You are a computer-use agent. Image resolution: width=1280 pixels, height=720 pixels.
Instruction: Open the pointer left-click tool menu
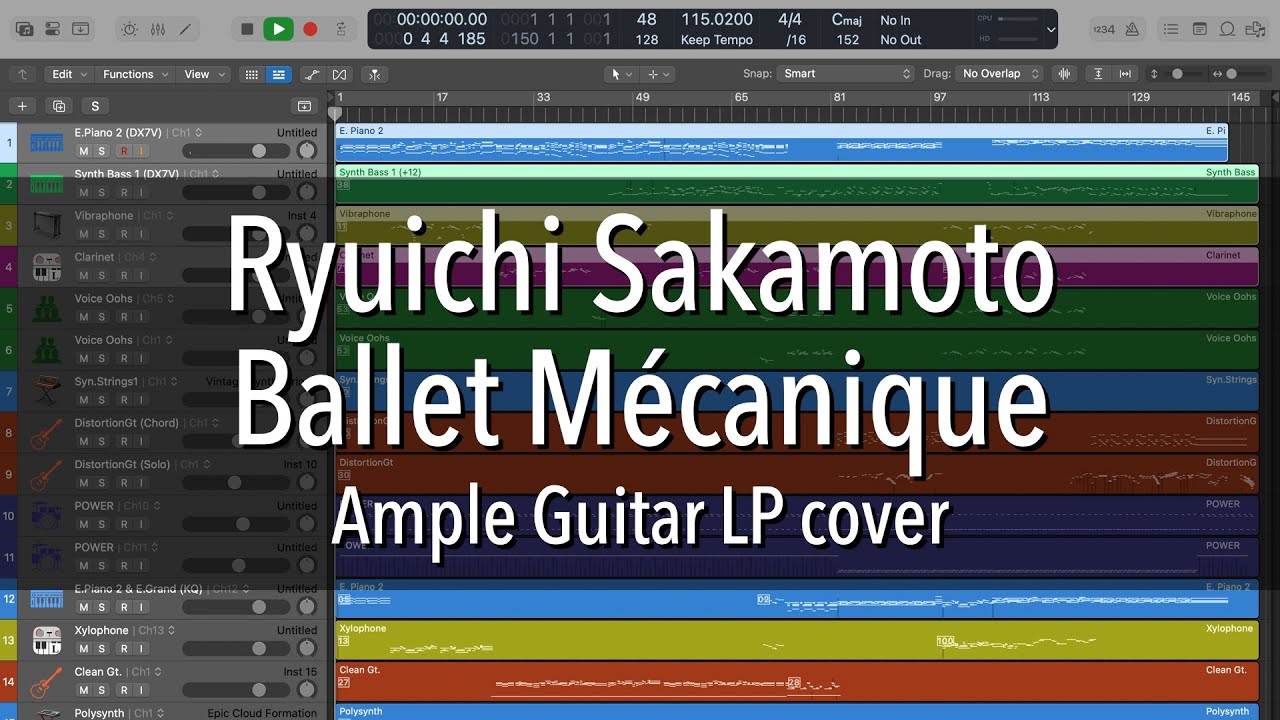click(x=621, y=74)
